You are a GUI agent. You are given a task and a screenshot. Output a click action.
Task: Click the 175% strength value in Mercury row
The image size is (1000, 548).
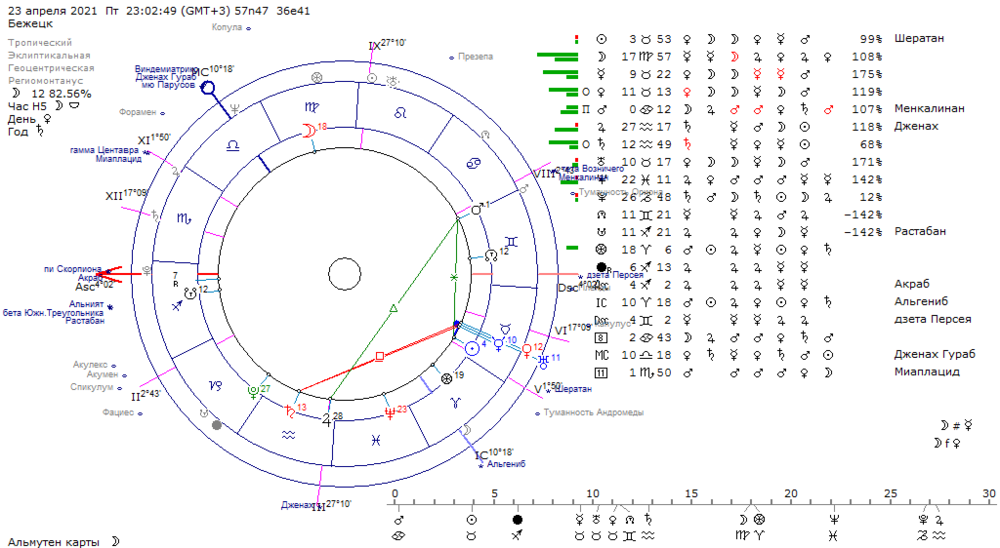point(867,74)
